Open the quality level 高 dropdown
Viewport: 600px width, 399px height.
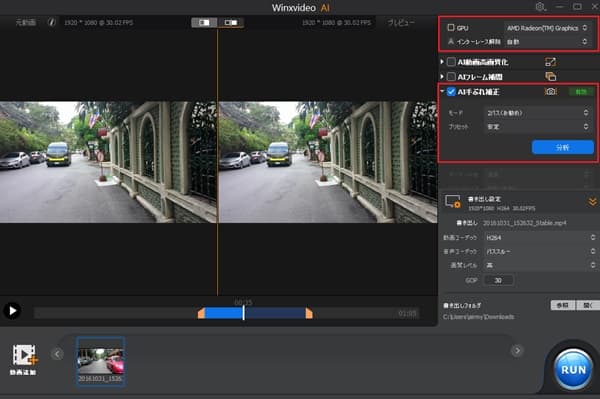coord(540,265)
